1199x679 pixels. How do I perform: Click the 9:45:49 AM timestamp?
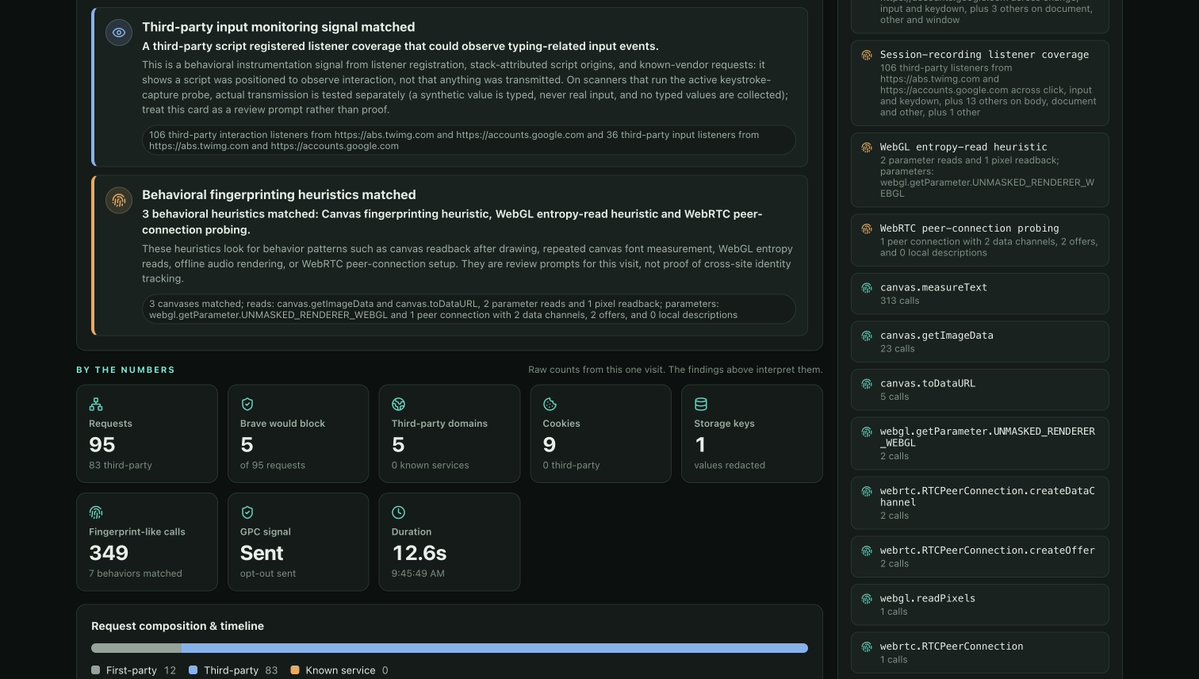(x=418, y=573)
